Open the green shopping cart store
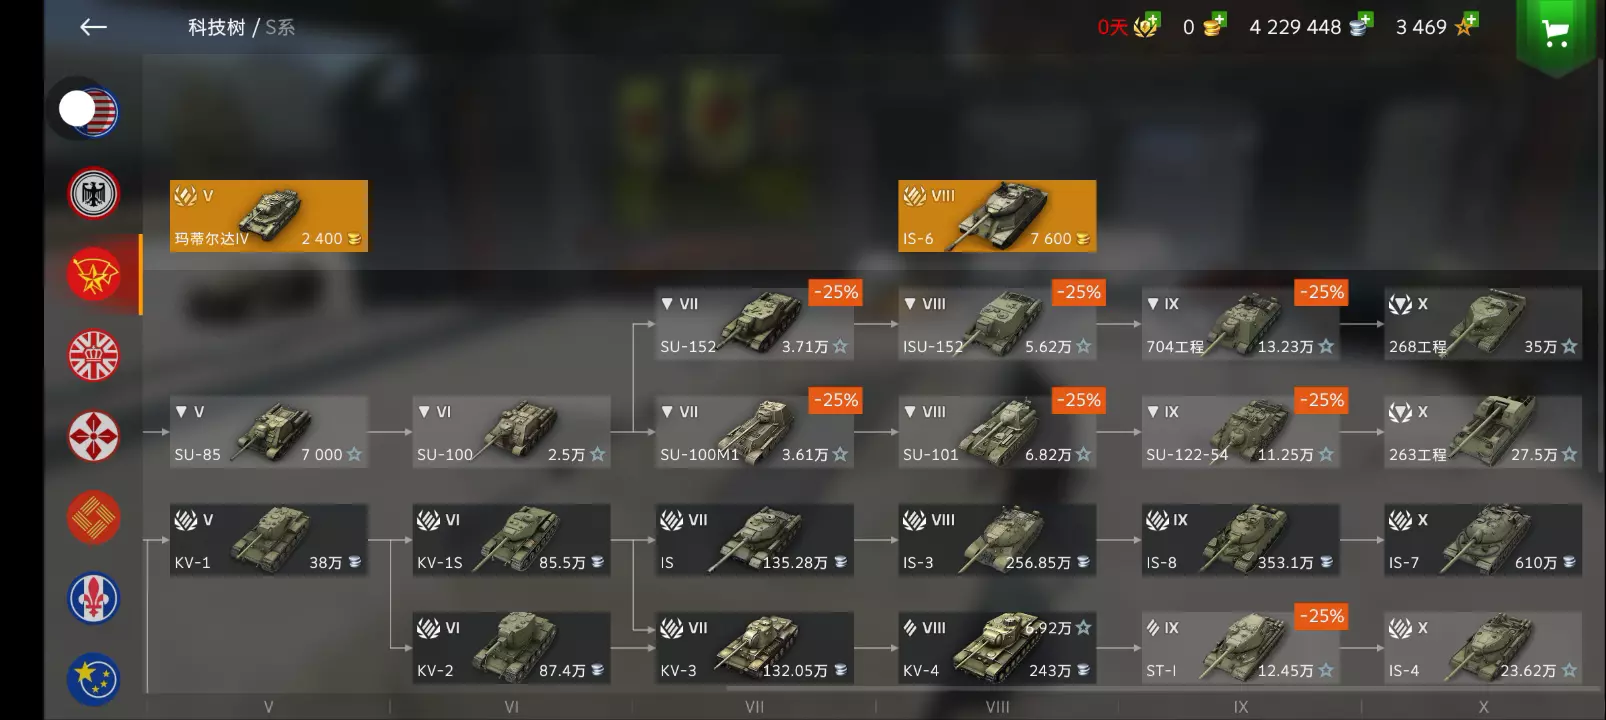The height and width of the screenshot is (720, 1606). [1555, 35]
